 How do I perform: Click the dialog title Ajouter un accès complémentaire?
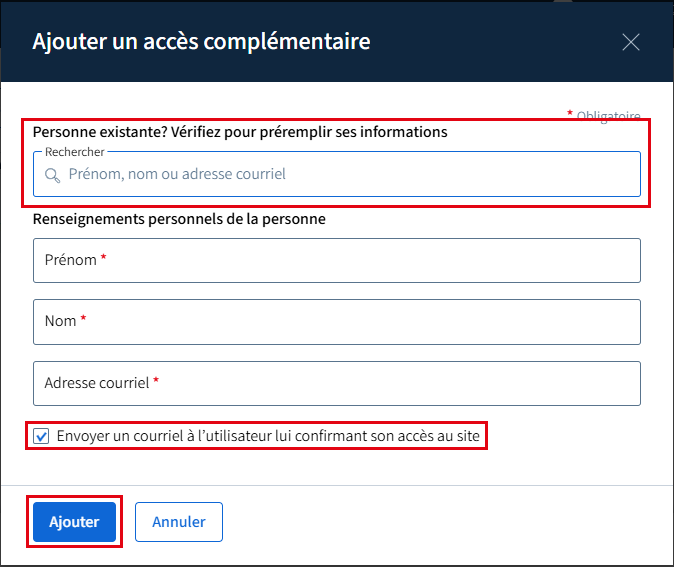click(x=201, y=42)
